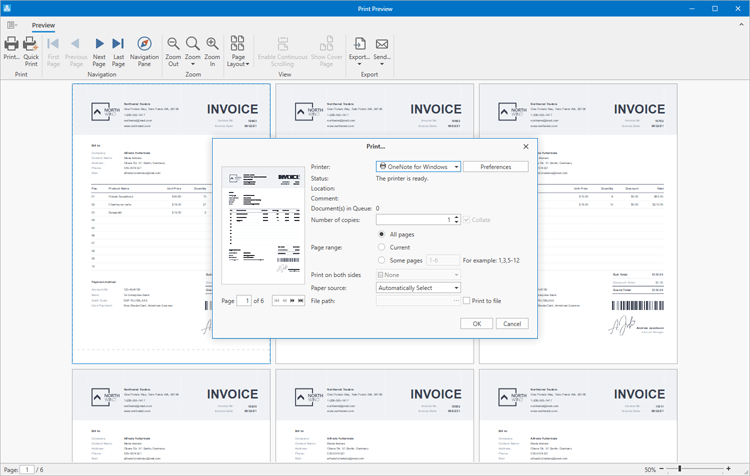
Task: Click the Number of copies field
Action: coord(412,219)
